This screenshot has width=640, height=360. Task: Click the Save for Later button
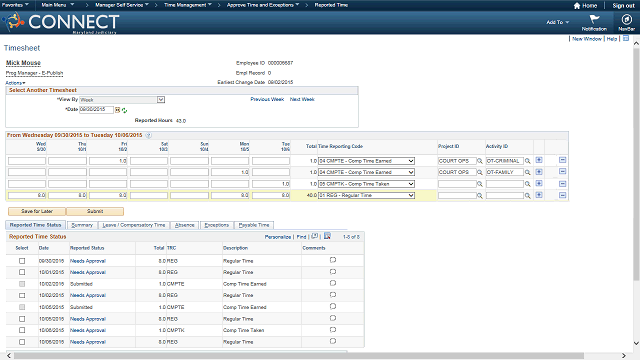tap(37, 211)
